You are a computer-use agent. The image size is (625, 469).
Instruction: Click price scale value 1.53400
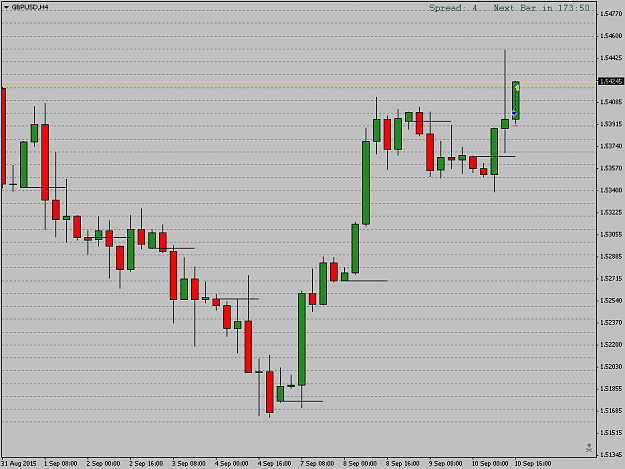pos(611,190)
